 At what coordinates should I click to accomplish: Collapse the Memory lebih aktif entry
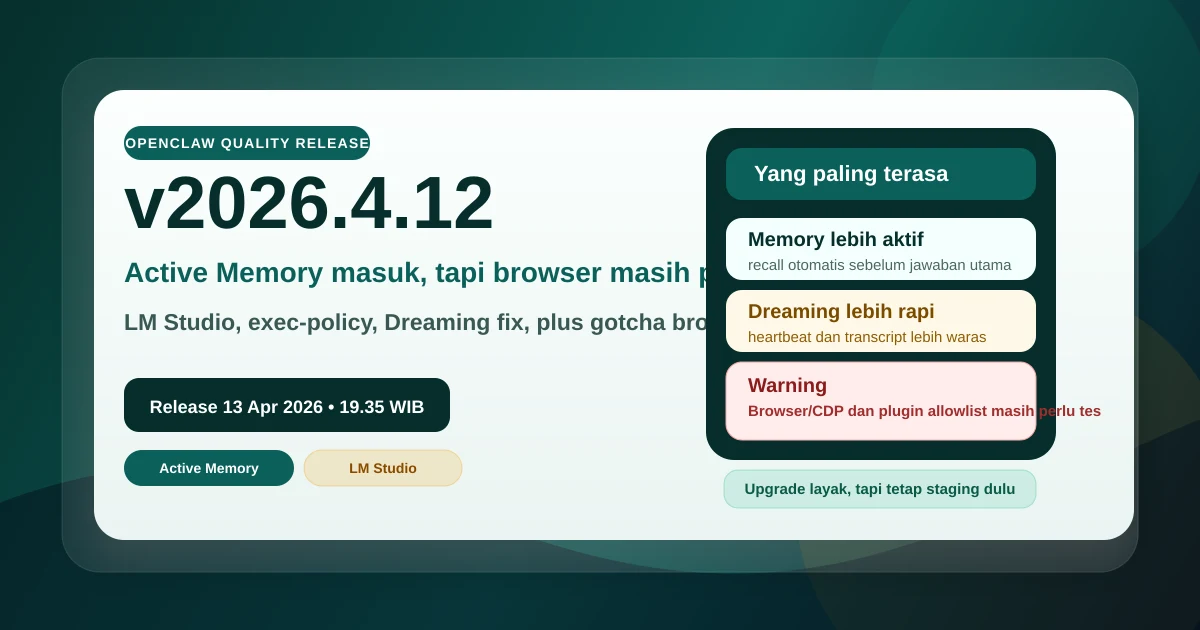(x=880, y=249)
